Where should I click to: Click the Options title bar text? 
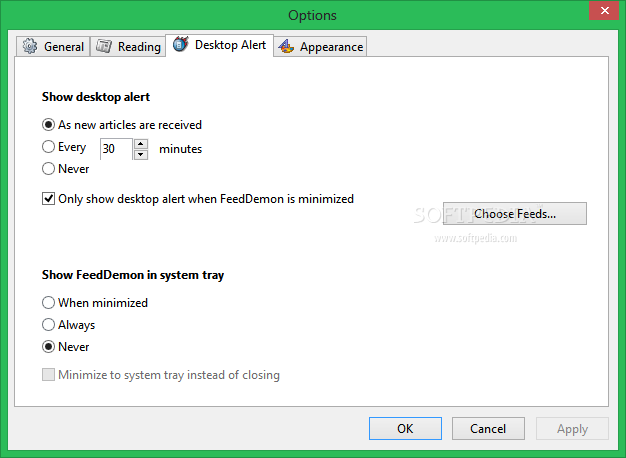click(x=312, y=16)
